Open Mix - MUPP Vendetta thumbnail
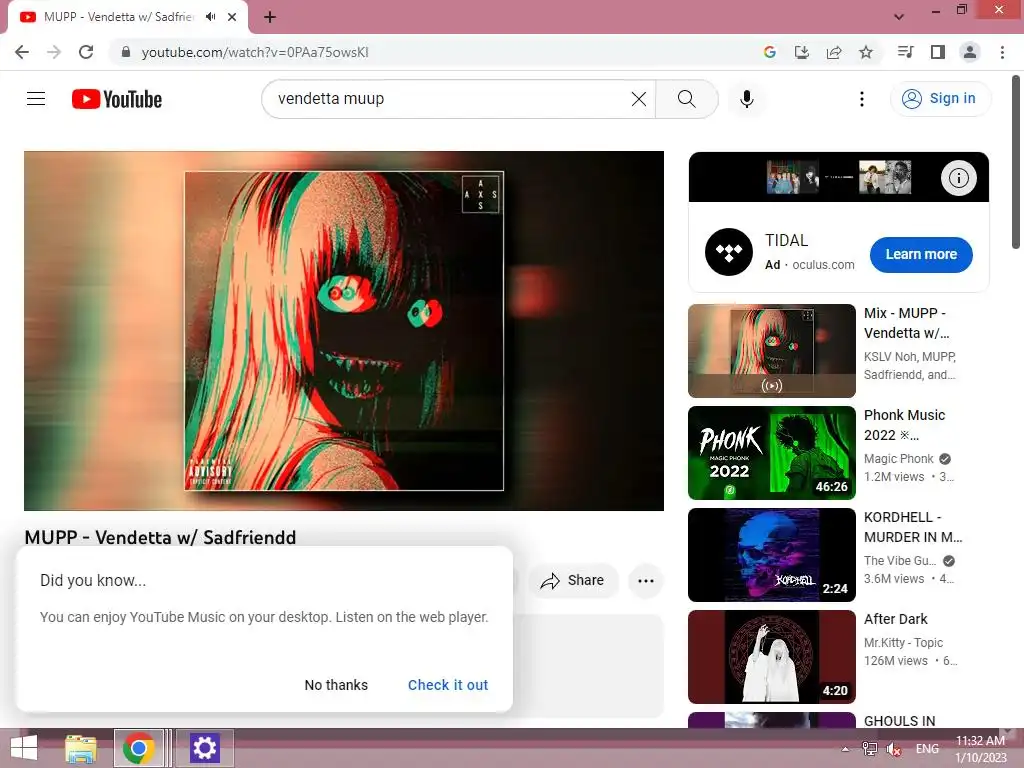1024x768 pixels. click(x=772, y=351)
